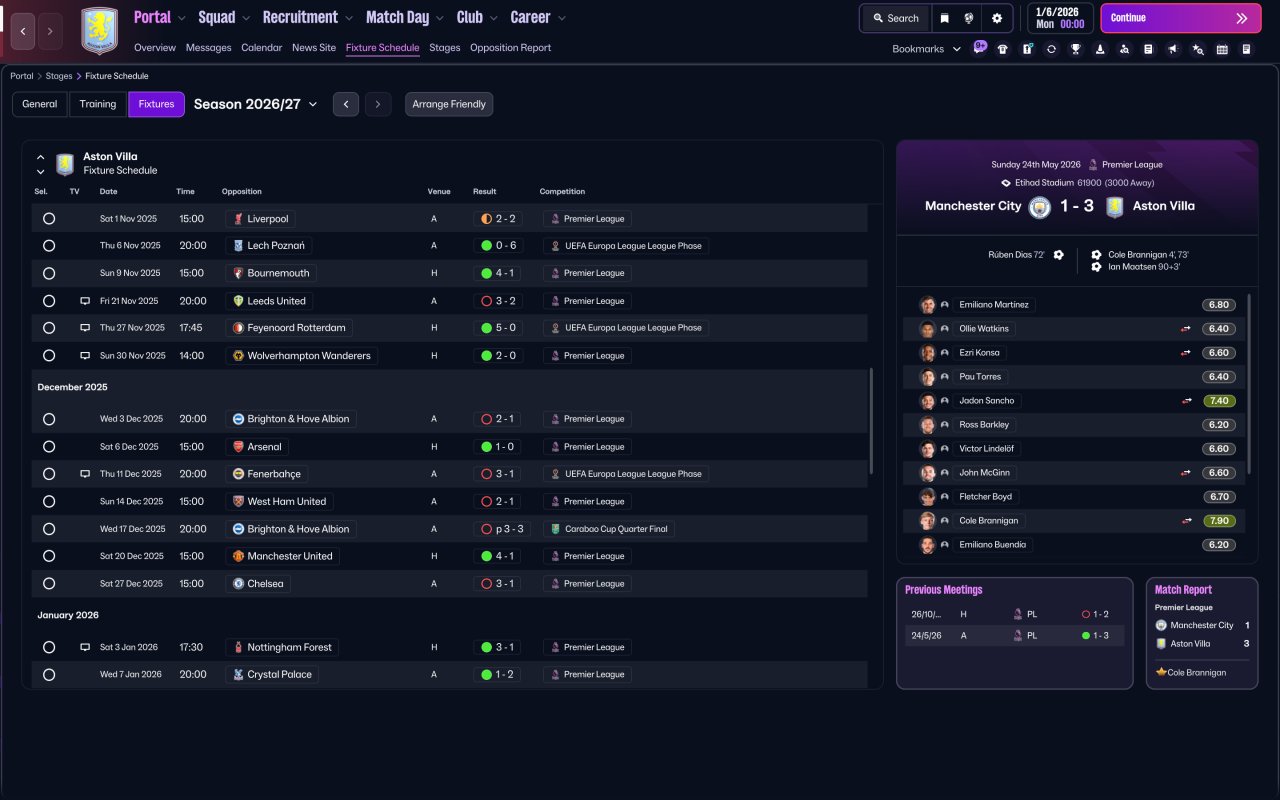This screenshot has height=800, width=1280.
Task: Expand the Squad menu dropdown
Action: point(246,18)
